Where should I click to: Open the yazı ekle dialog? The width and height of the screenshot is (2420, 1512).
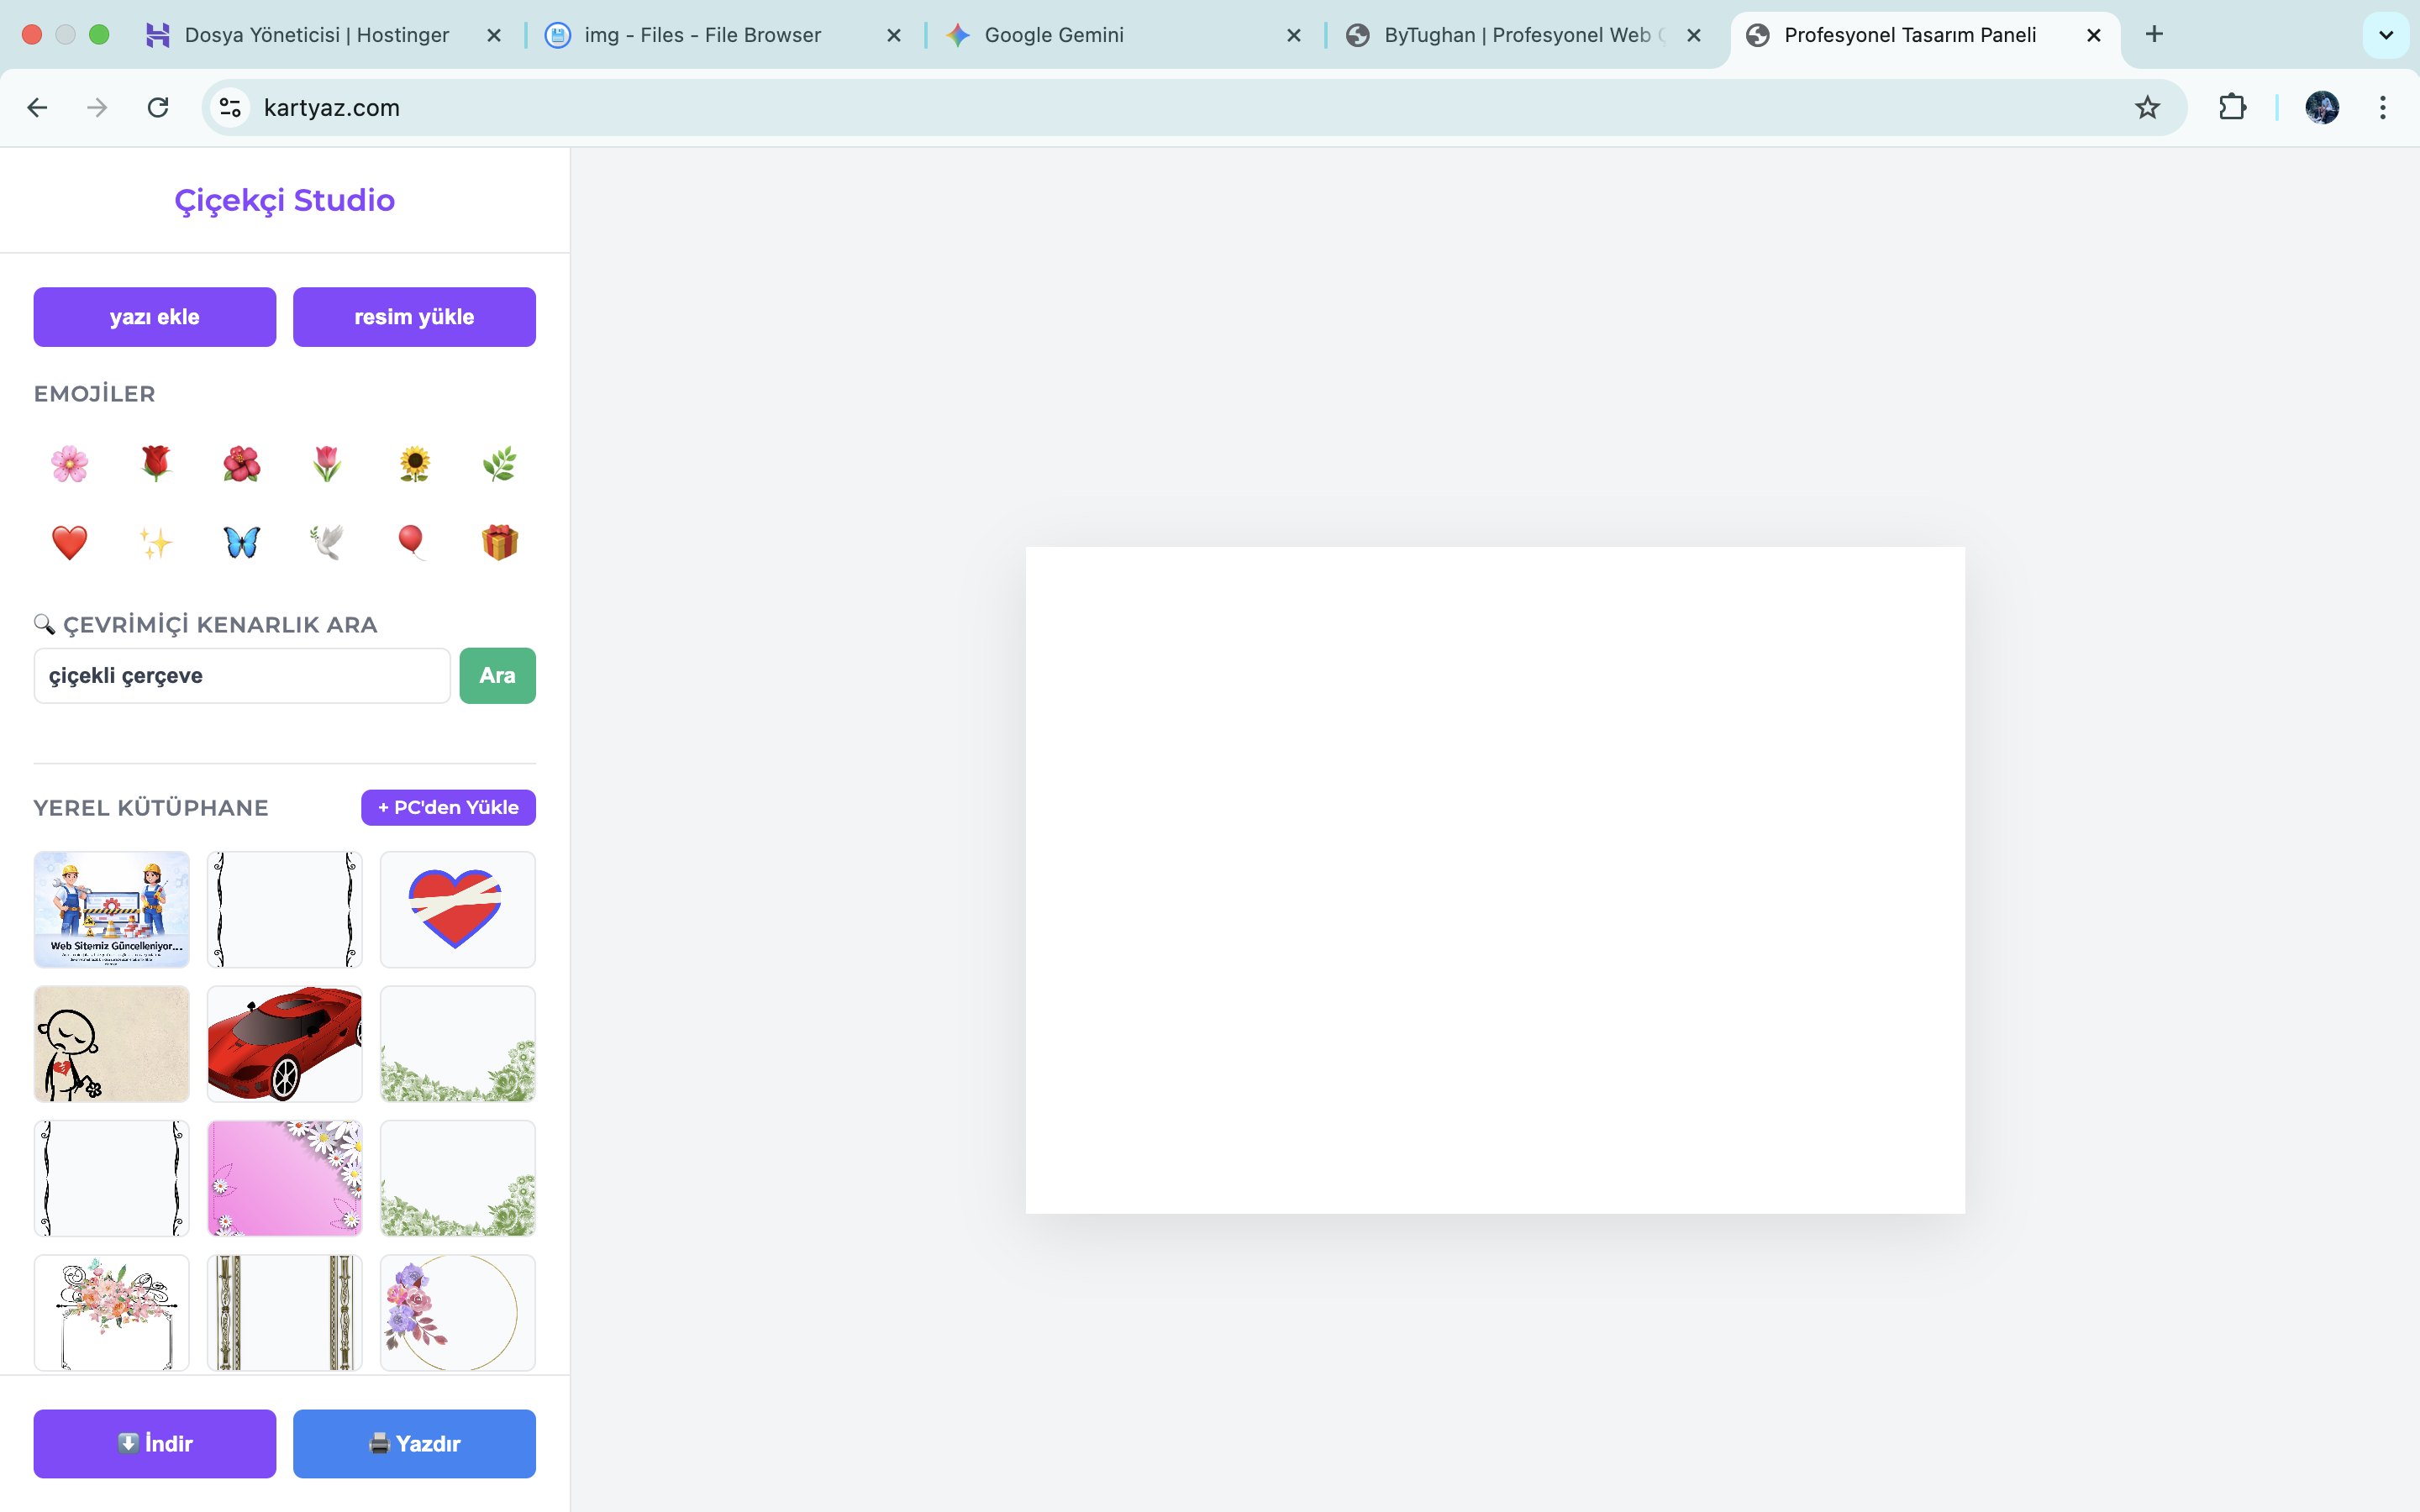tap(154, 316)
